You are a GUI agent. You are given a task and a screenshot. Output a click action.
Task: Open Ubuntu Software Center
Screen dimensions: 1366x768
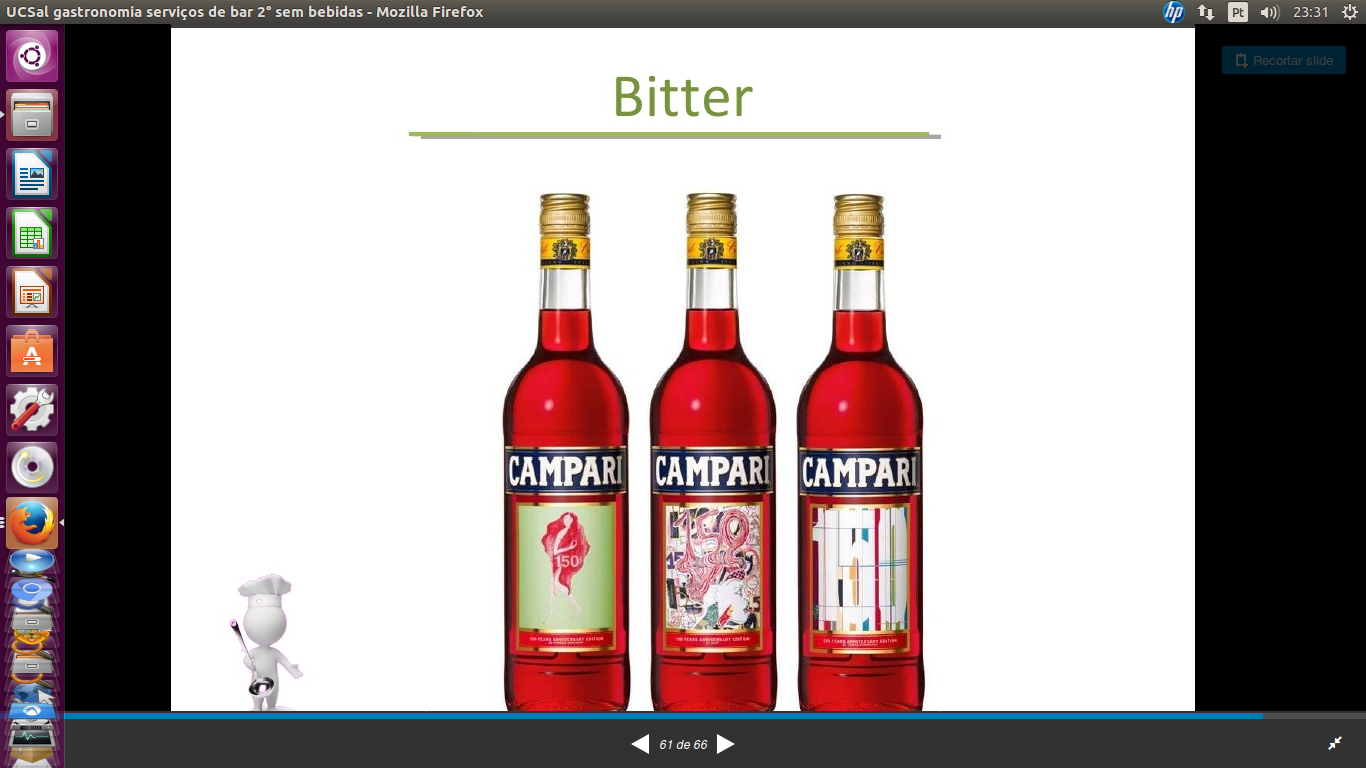[32, 351]
